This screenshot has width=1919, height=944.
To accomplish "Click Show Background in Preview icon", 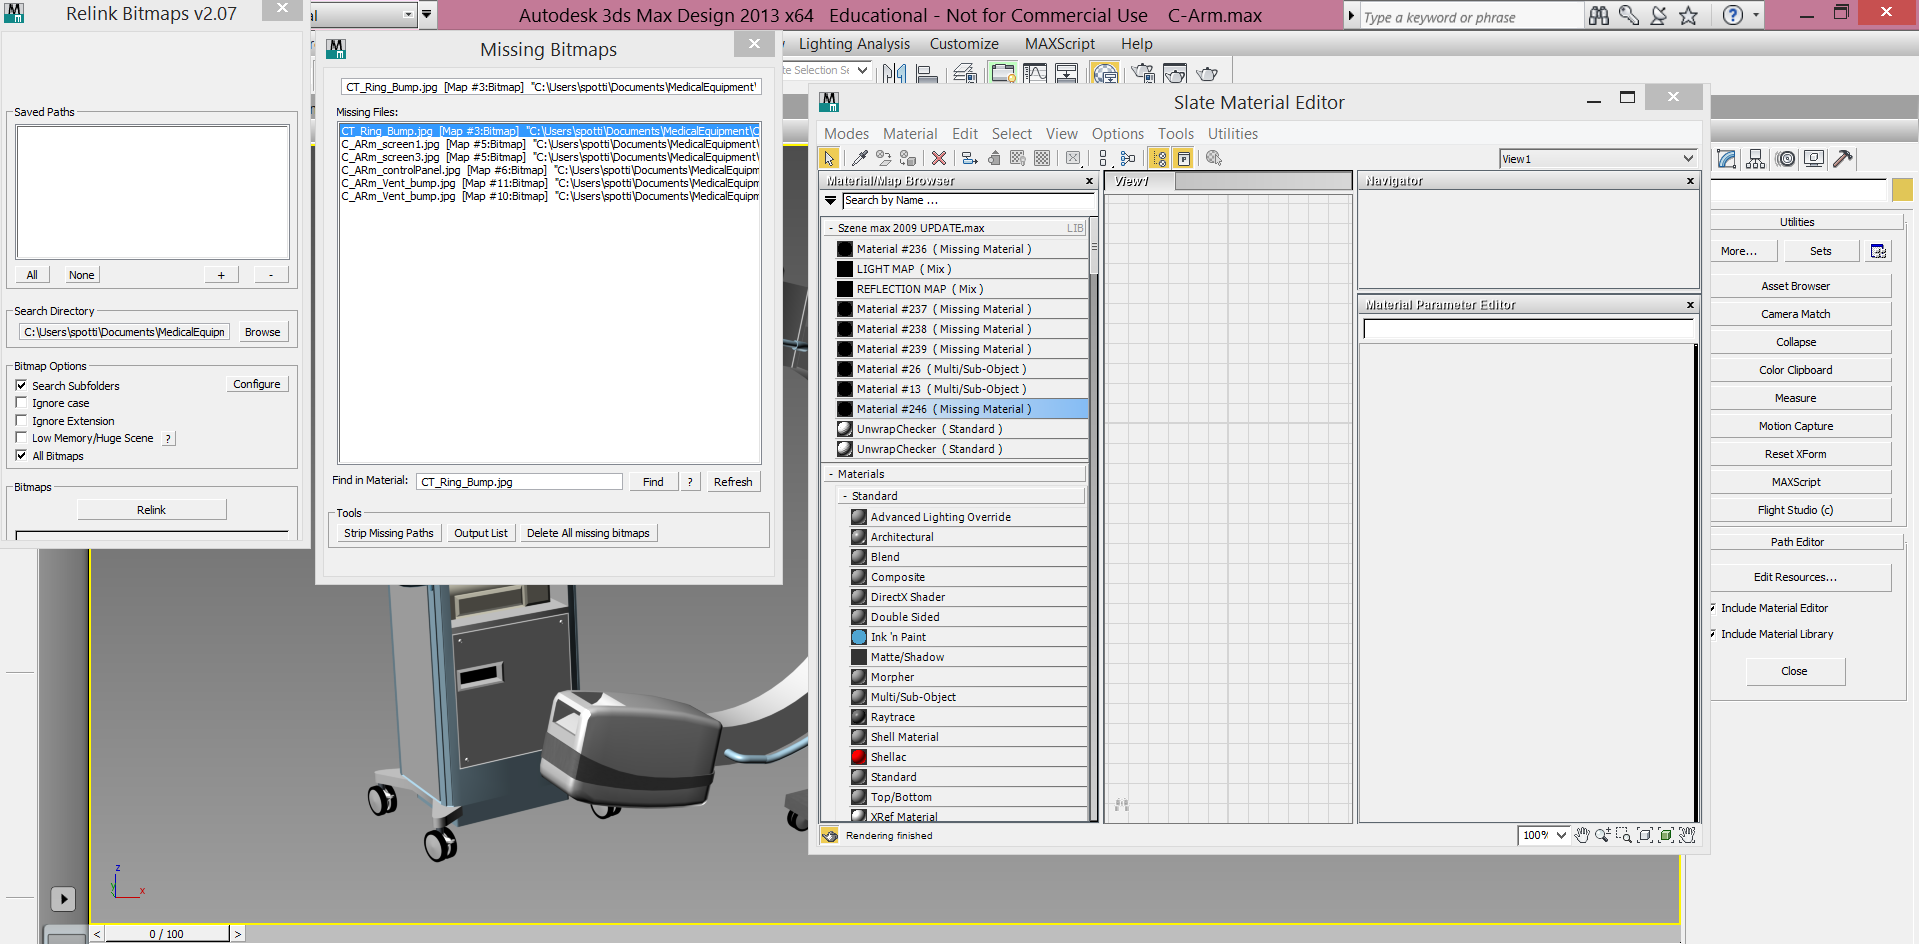I will [1043, 158].
